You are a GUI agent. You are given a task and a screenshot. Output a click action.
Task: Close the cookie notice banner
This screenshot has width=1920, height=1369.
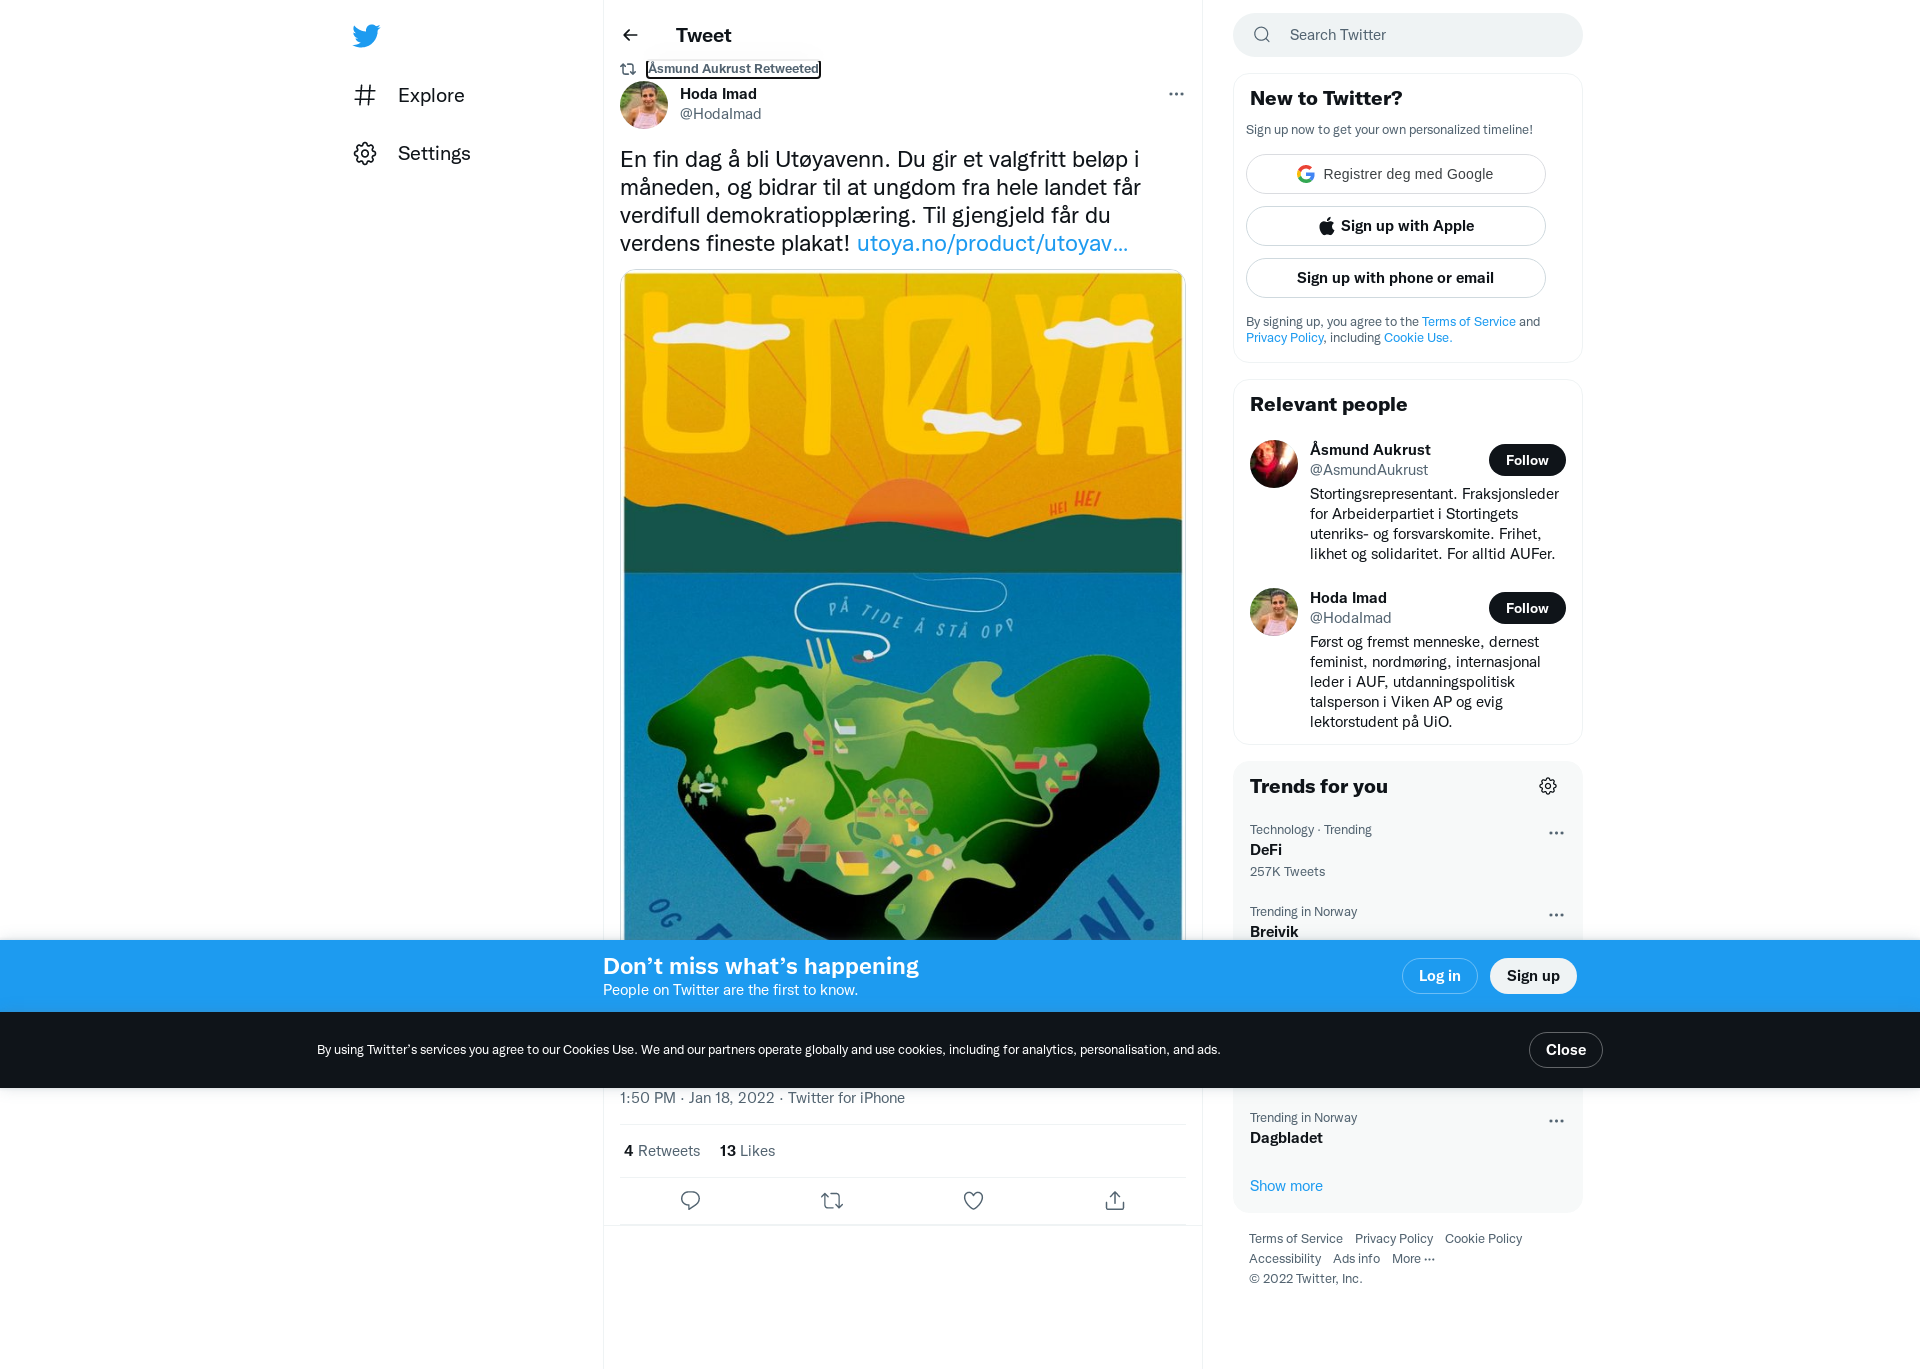pyautogui.click(x=1566, y=1050)
